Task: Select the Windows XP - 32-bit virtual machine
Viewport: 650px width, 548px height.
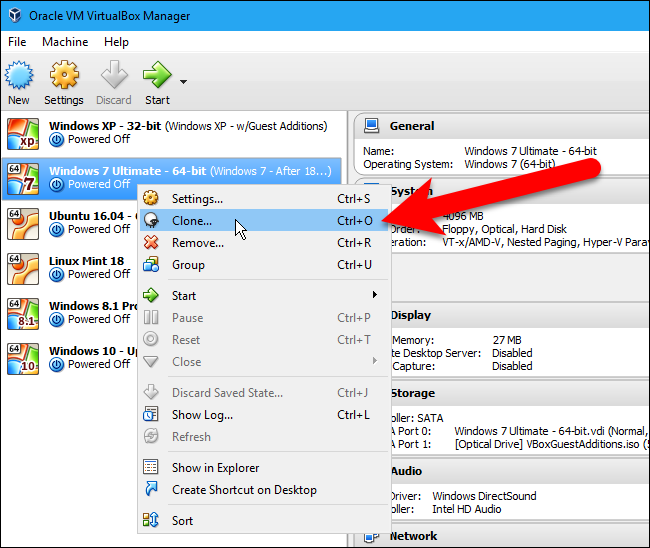Action: pos(174,133)
